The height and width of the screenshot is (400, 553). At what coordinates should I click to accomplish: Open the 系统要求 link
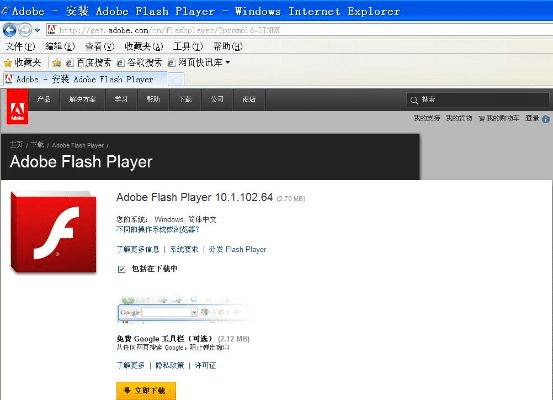pos(184,249)
